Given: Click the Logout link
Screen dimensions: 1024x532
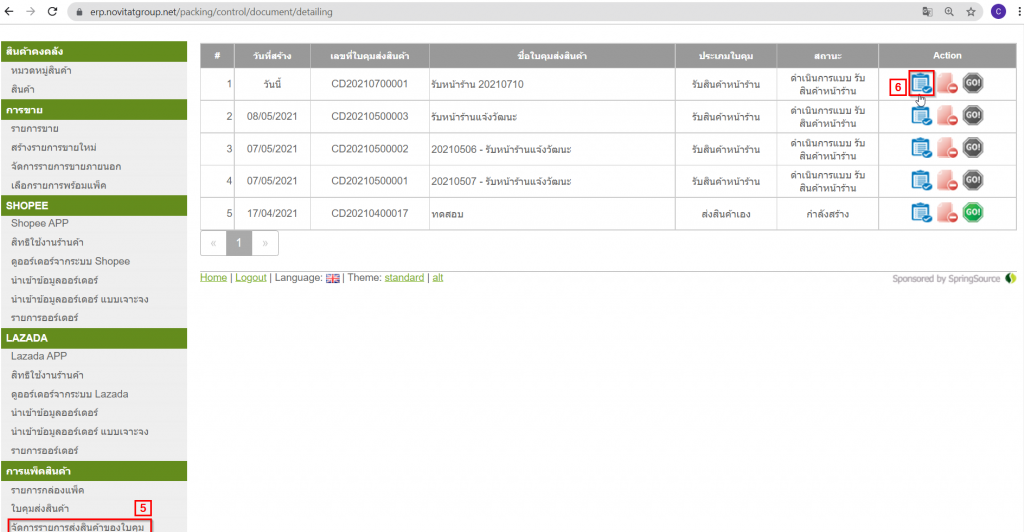Looking at the screenshot, I should point(251,278).
